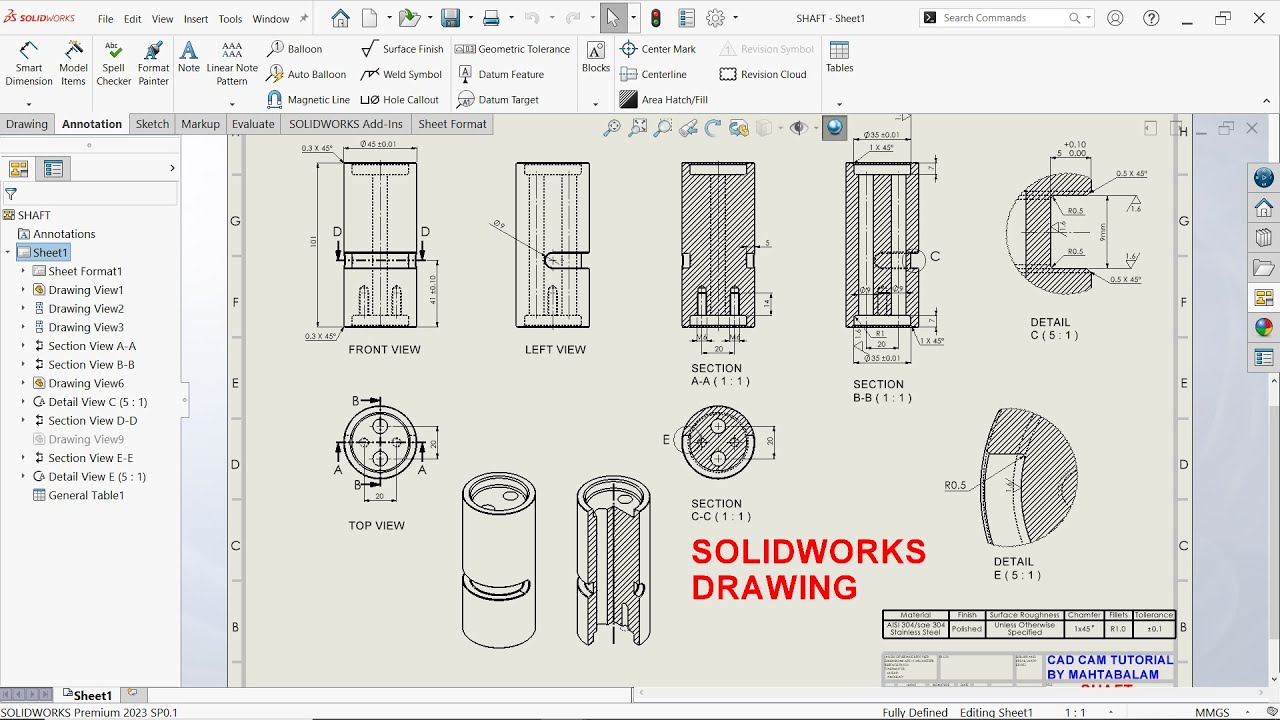The height and width of the screenshot is (720, 1280).
Task: Add a Hole Callout
Action: pyautogui.click(x=399, y=100)
